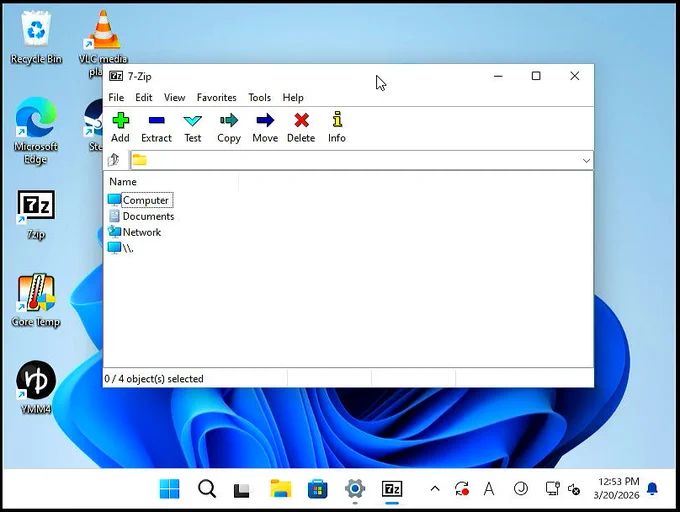
Task: Click the 7-Zip title bar icon
Action: [x=116, y=76]
